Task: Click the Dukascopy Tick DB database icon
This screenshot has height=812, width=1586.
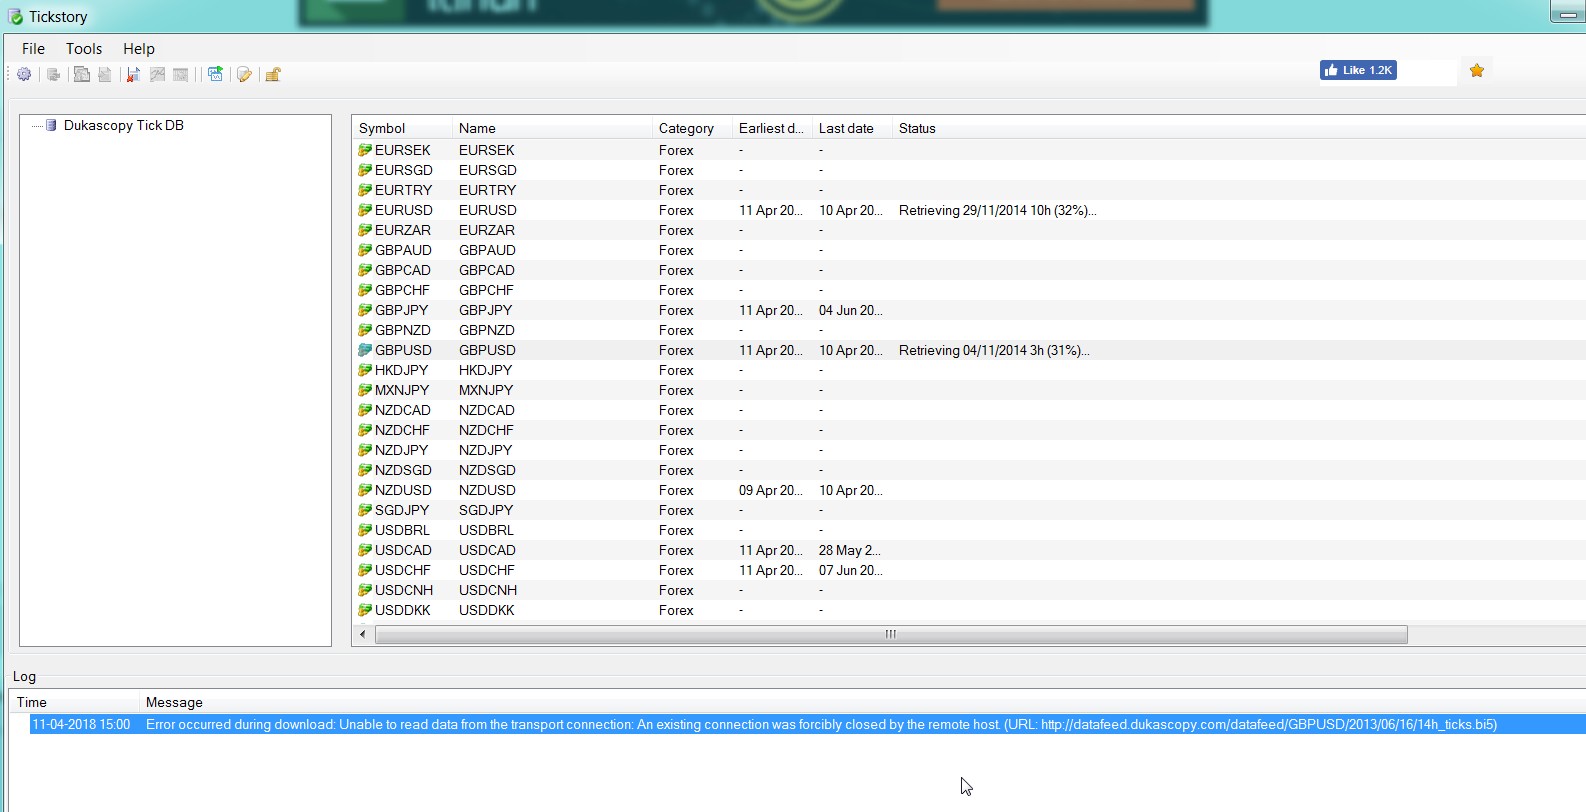Action: pyautogui.click(x=51, y=125)
